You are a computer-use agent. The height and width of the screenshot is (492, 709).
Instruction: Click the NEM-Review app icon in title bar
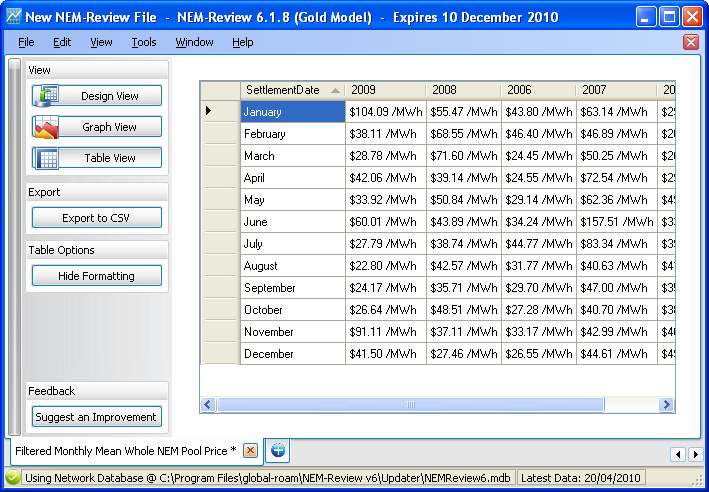pyautogui.click(x=14, y=17)
